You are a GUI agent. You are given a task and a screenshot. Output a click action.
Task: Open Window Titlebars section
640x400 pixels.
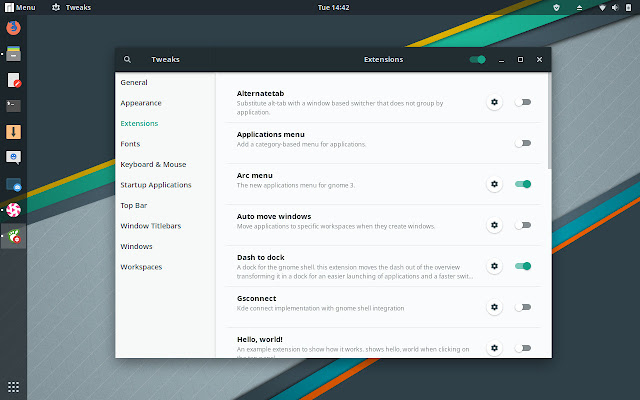pos(165,226)
